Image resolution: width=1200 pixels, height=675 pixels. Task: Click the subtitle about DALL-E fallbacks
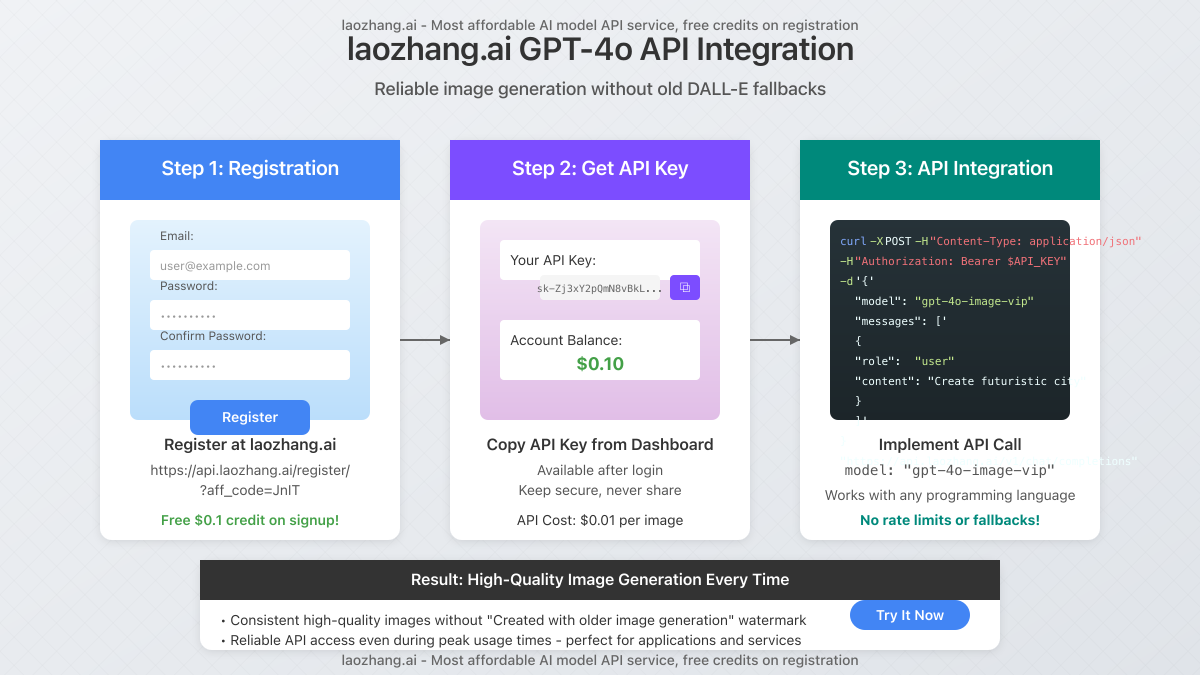coord(600,89)
